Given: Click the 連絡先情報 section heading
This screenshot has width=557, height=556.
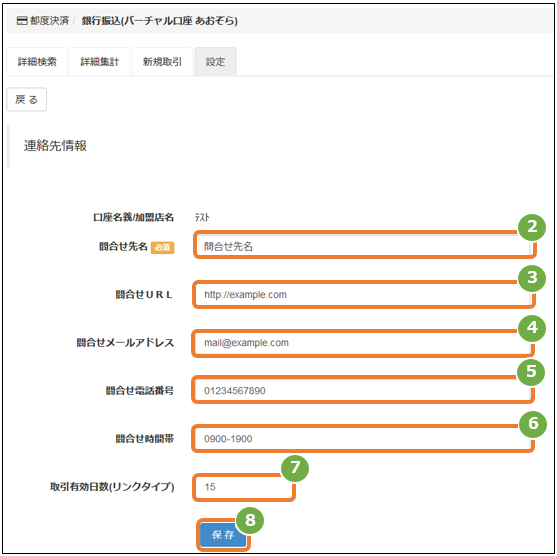Looking at the screenshot, I should pyautogui.click(x=55, y=146).
